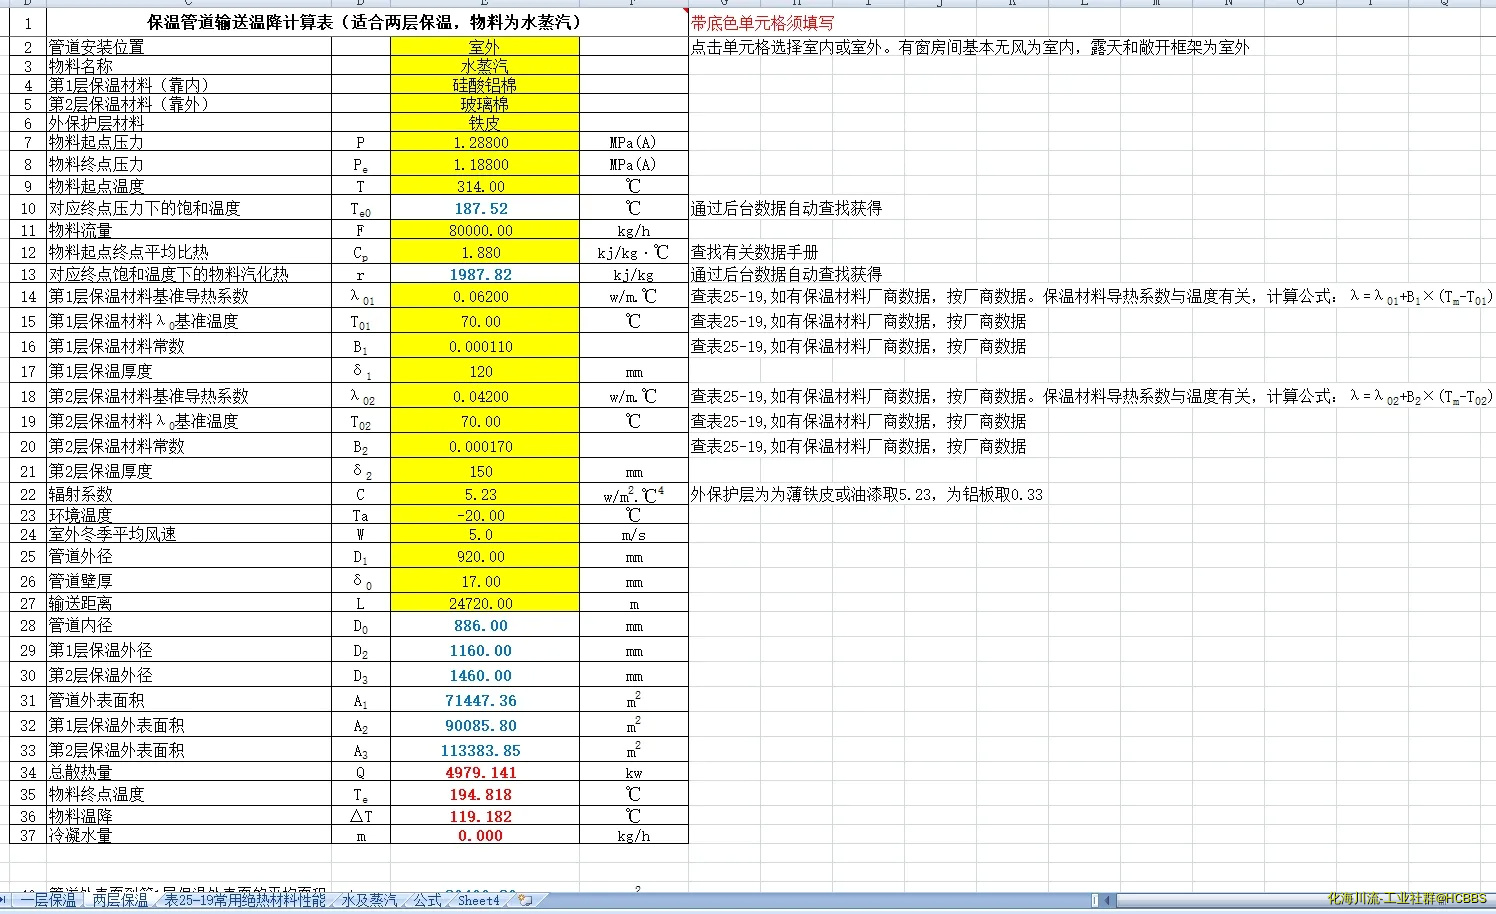Switch to the 两层保温 sheet tab
Screen dimensions: 1496x914
click(120, 900)
